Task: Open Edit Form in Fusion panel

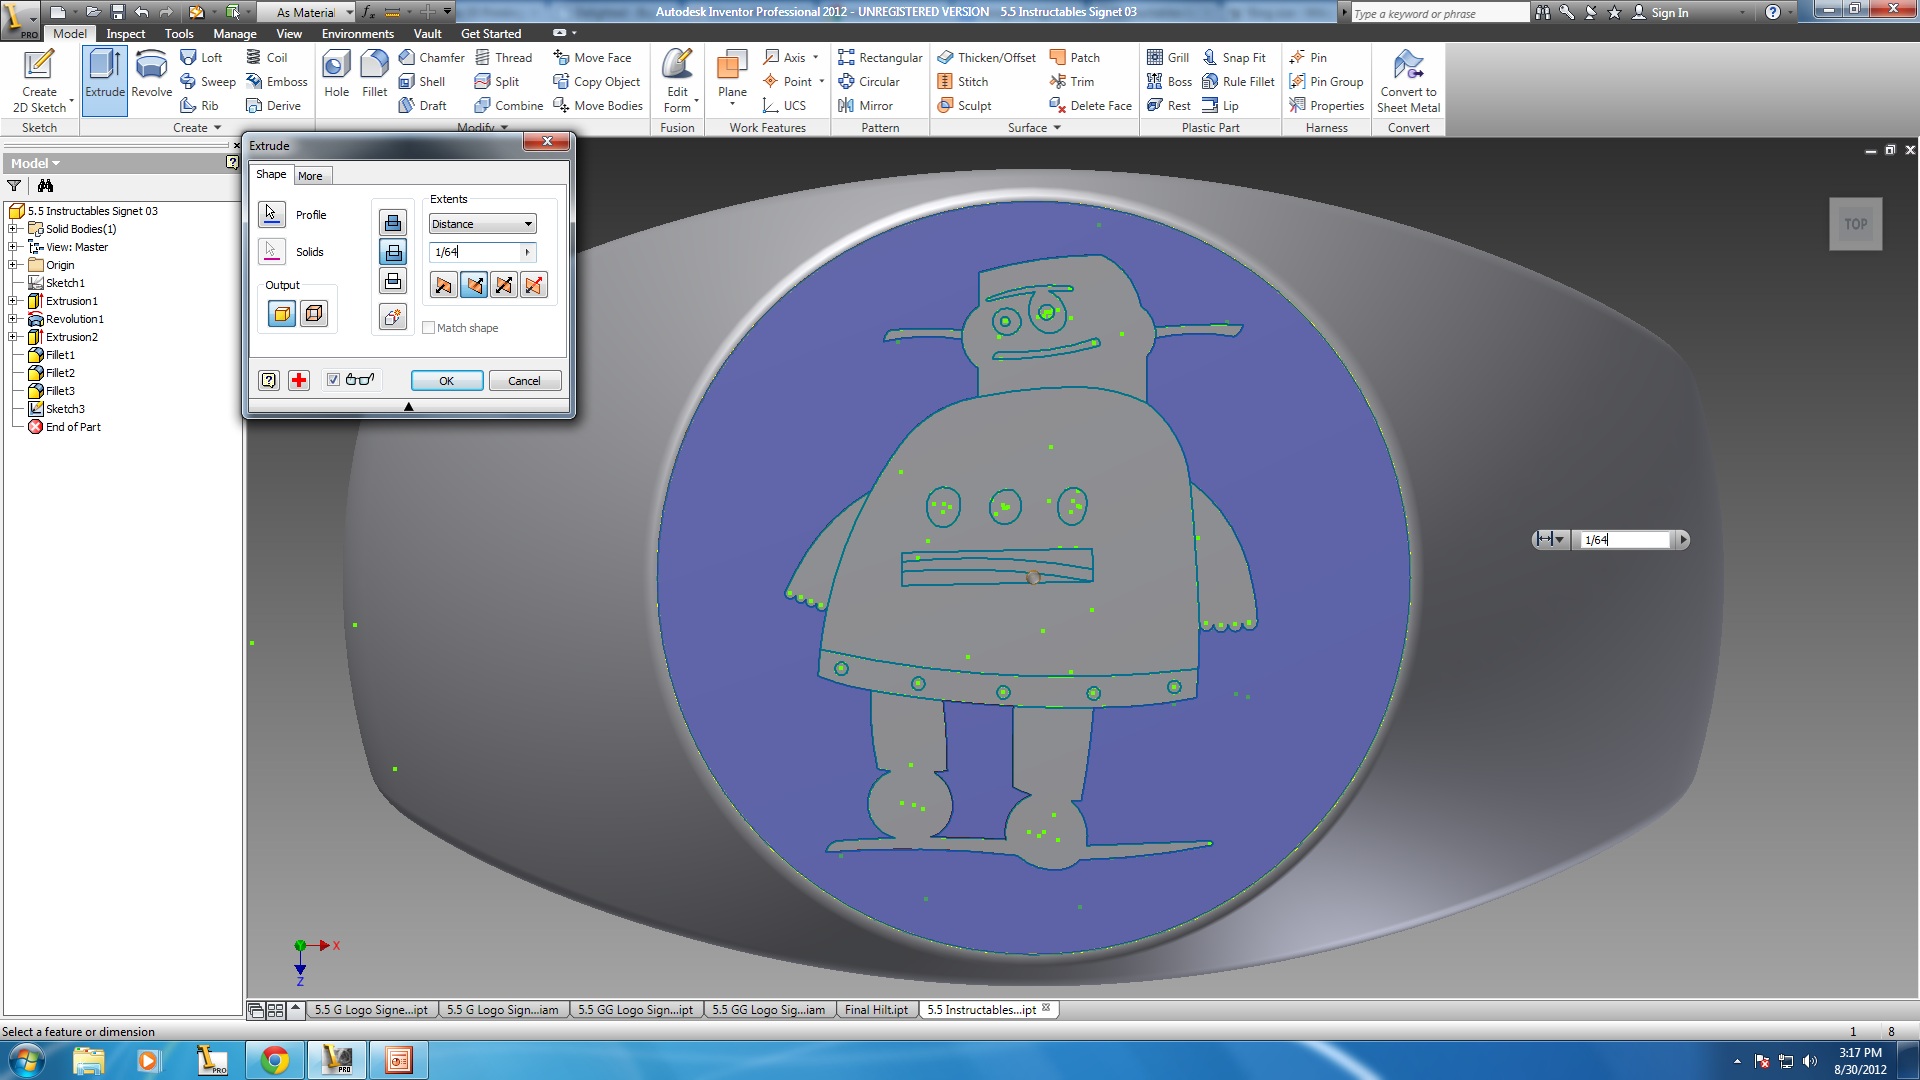Action: click(x=677, y=81)
